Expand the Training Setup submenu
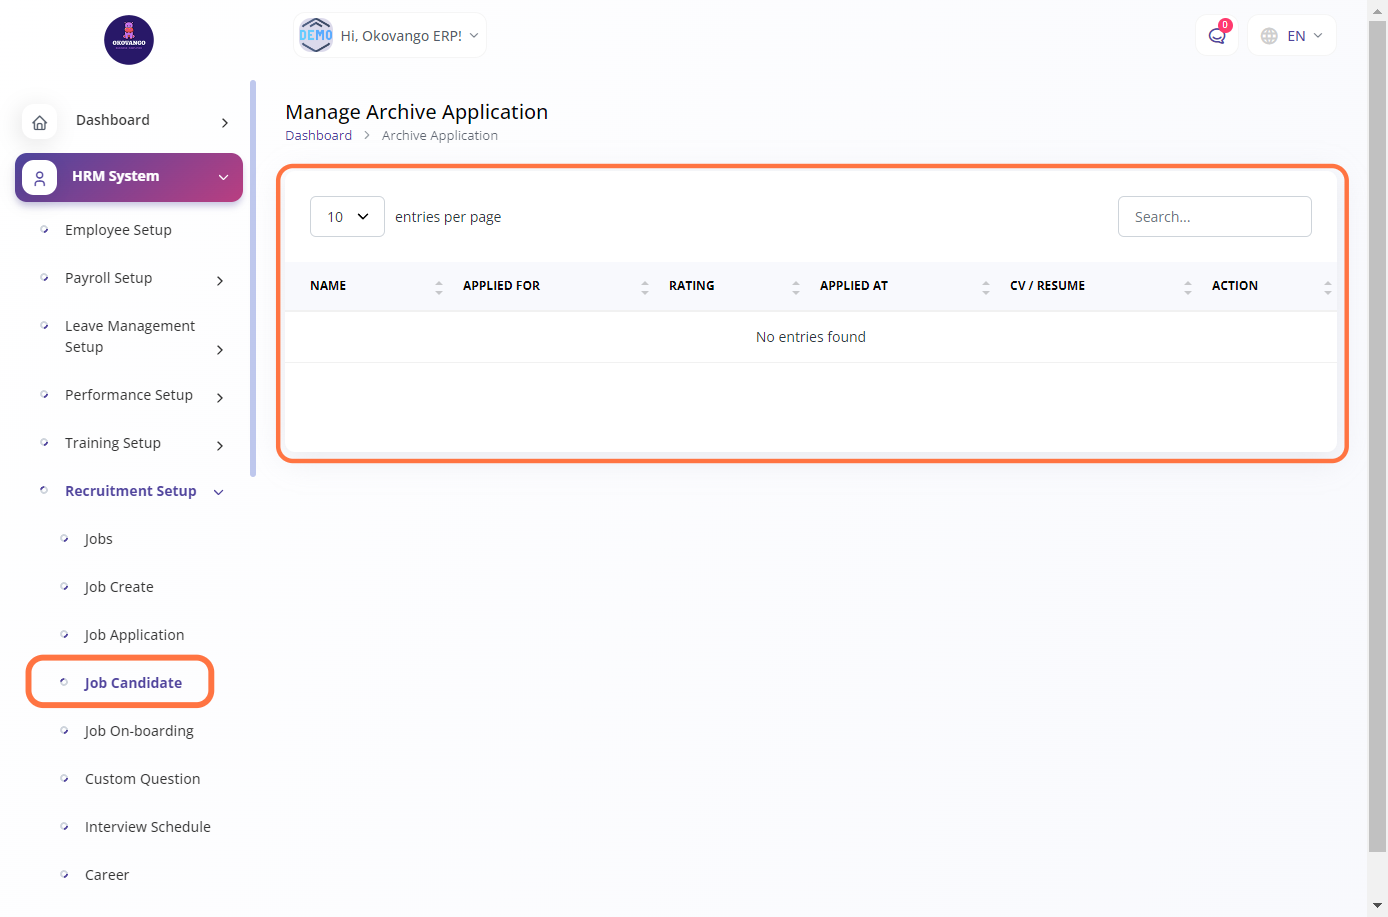Screen dimensions: 1388x917 (220, 445)
